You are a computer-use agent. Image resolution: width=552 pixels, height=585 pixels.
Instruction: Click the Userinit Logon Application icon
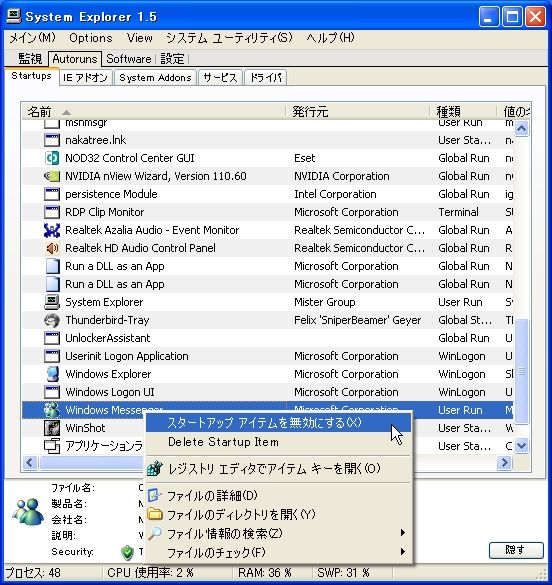click(x=52, y=356)
